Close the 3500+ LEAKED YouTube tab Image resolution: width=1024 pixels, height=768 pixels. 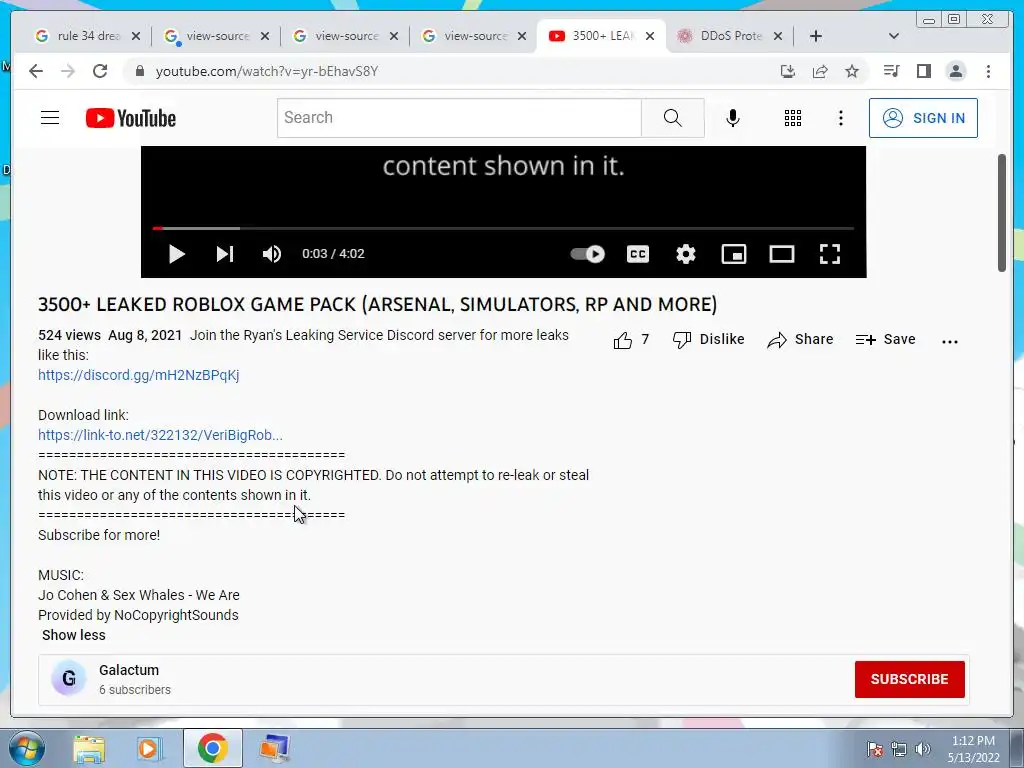point(650,37)
